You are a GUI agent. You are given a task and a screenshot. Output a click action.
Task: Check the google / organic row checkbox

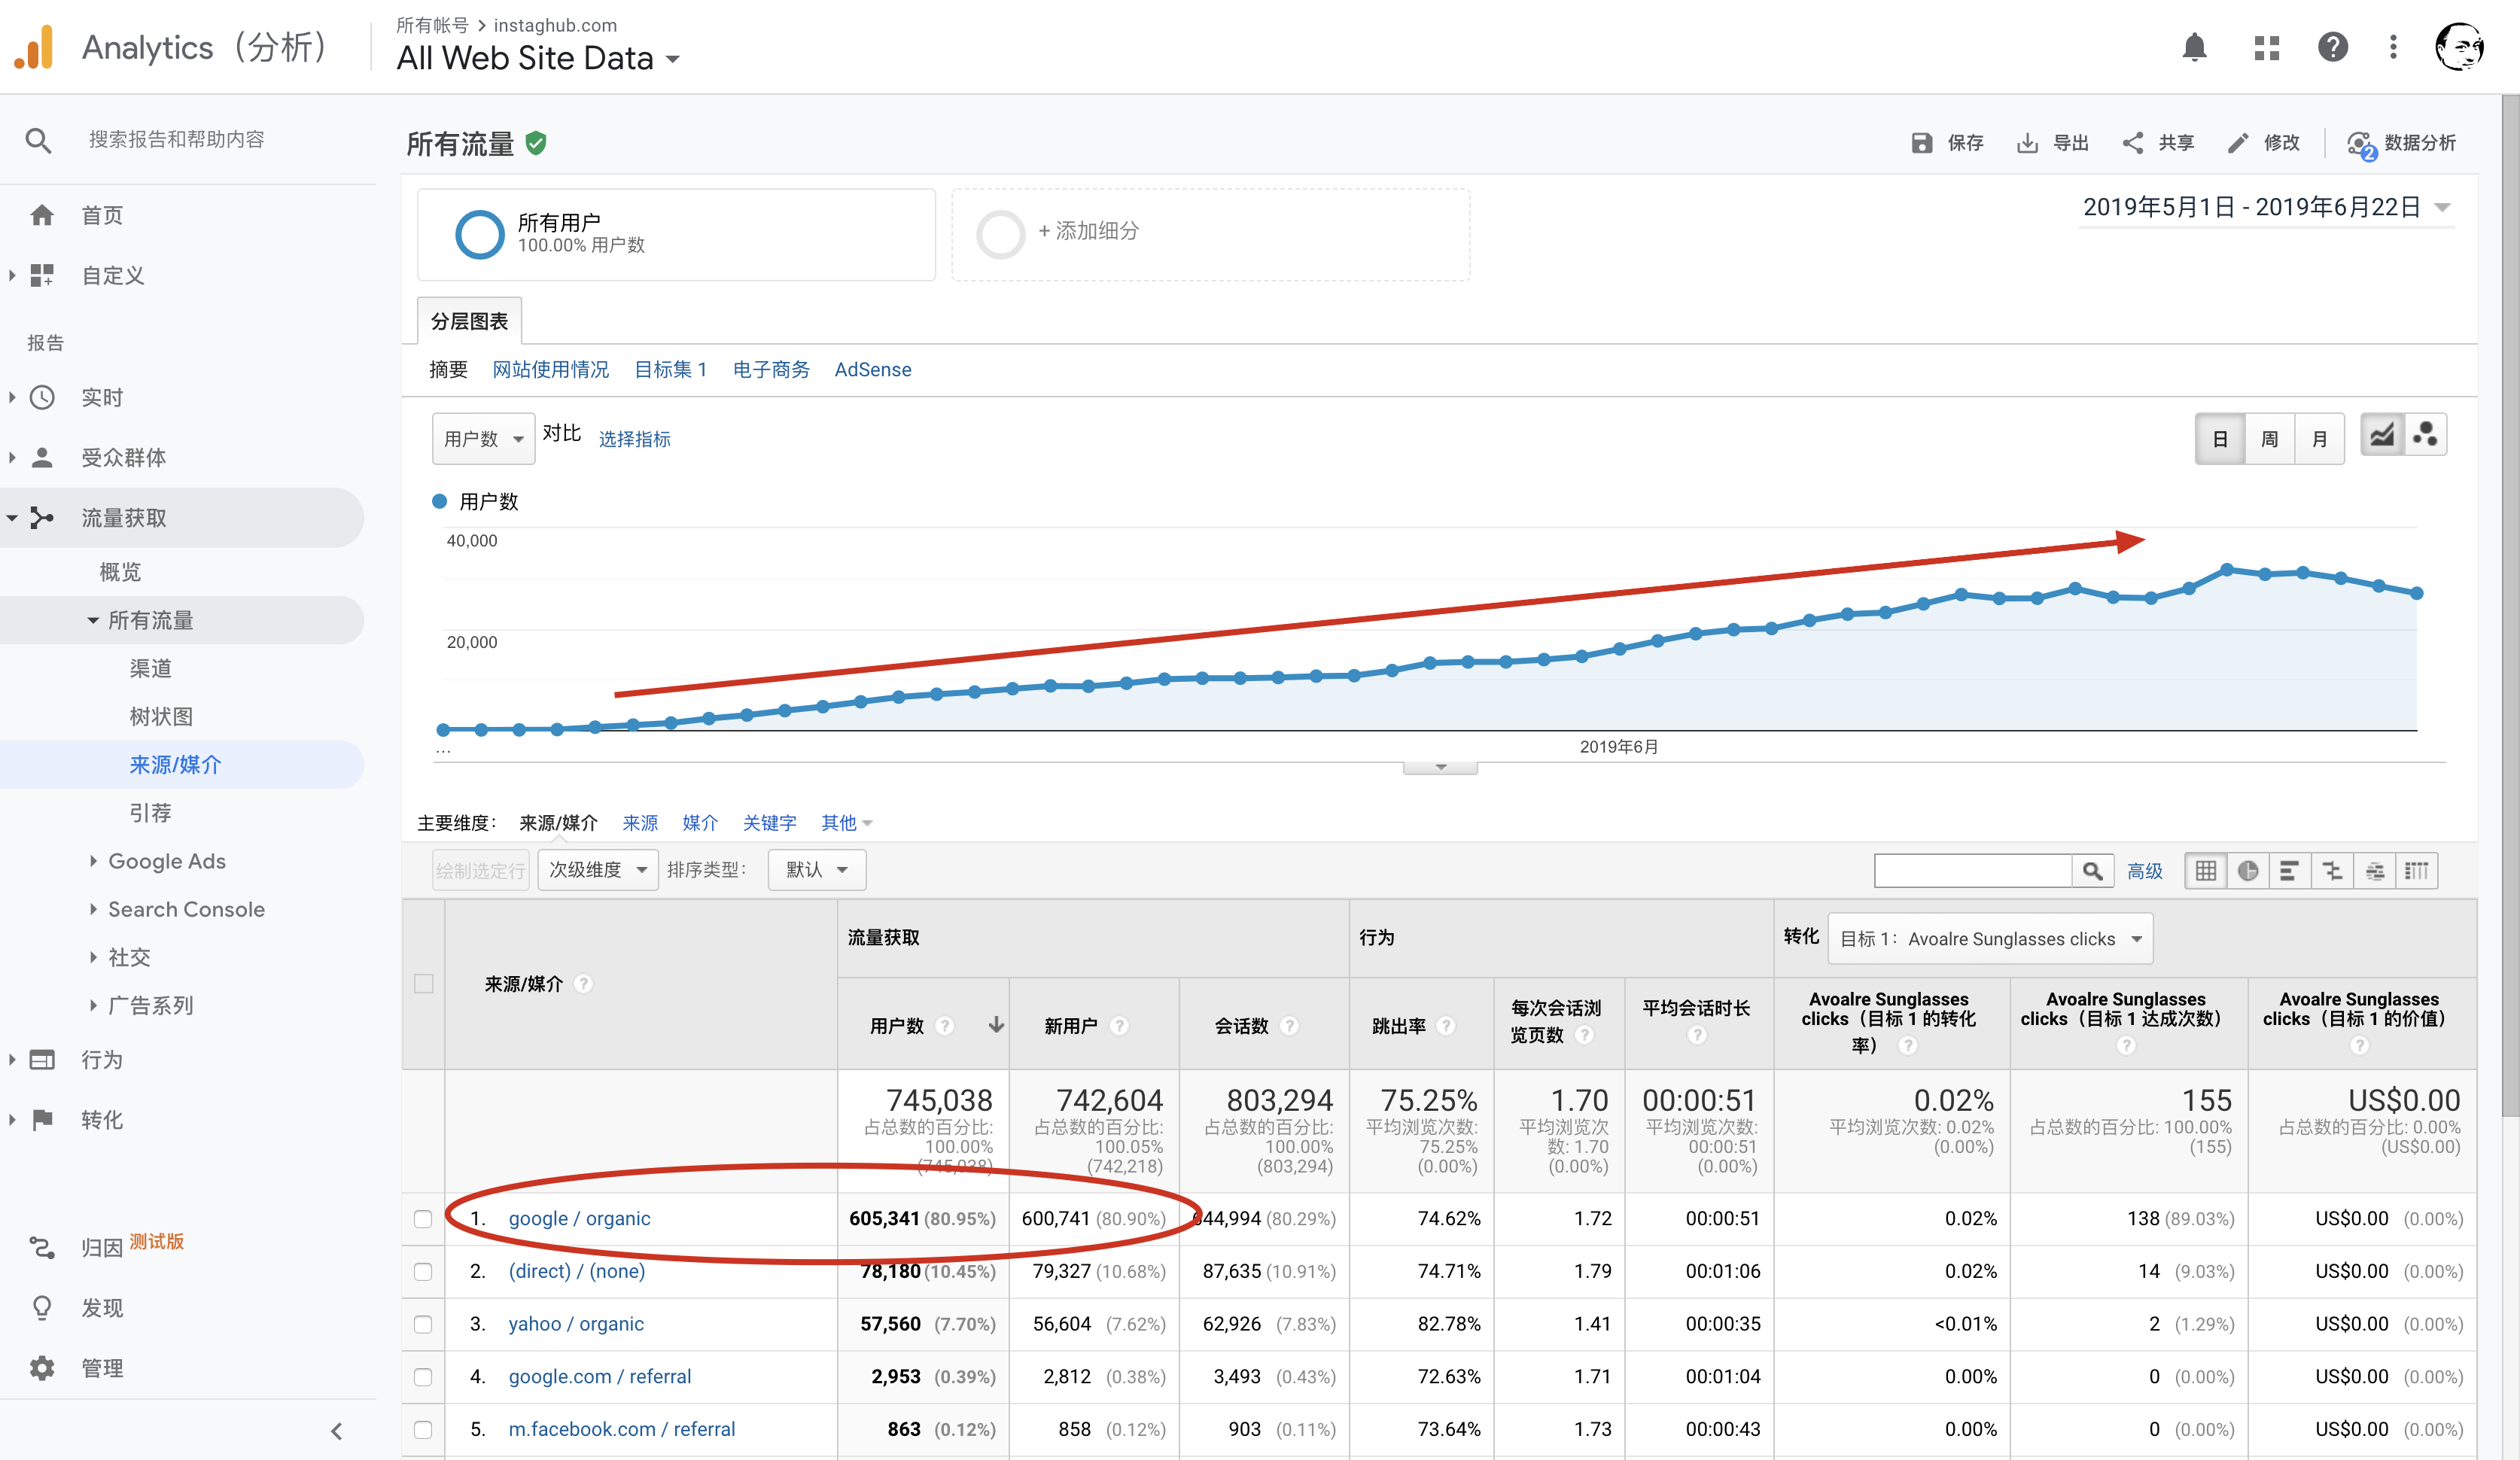(423, 1218)
